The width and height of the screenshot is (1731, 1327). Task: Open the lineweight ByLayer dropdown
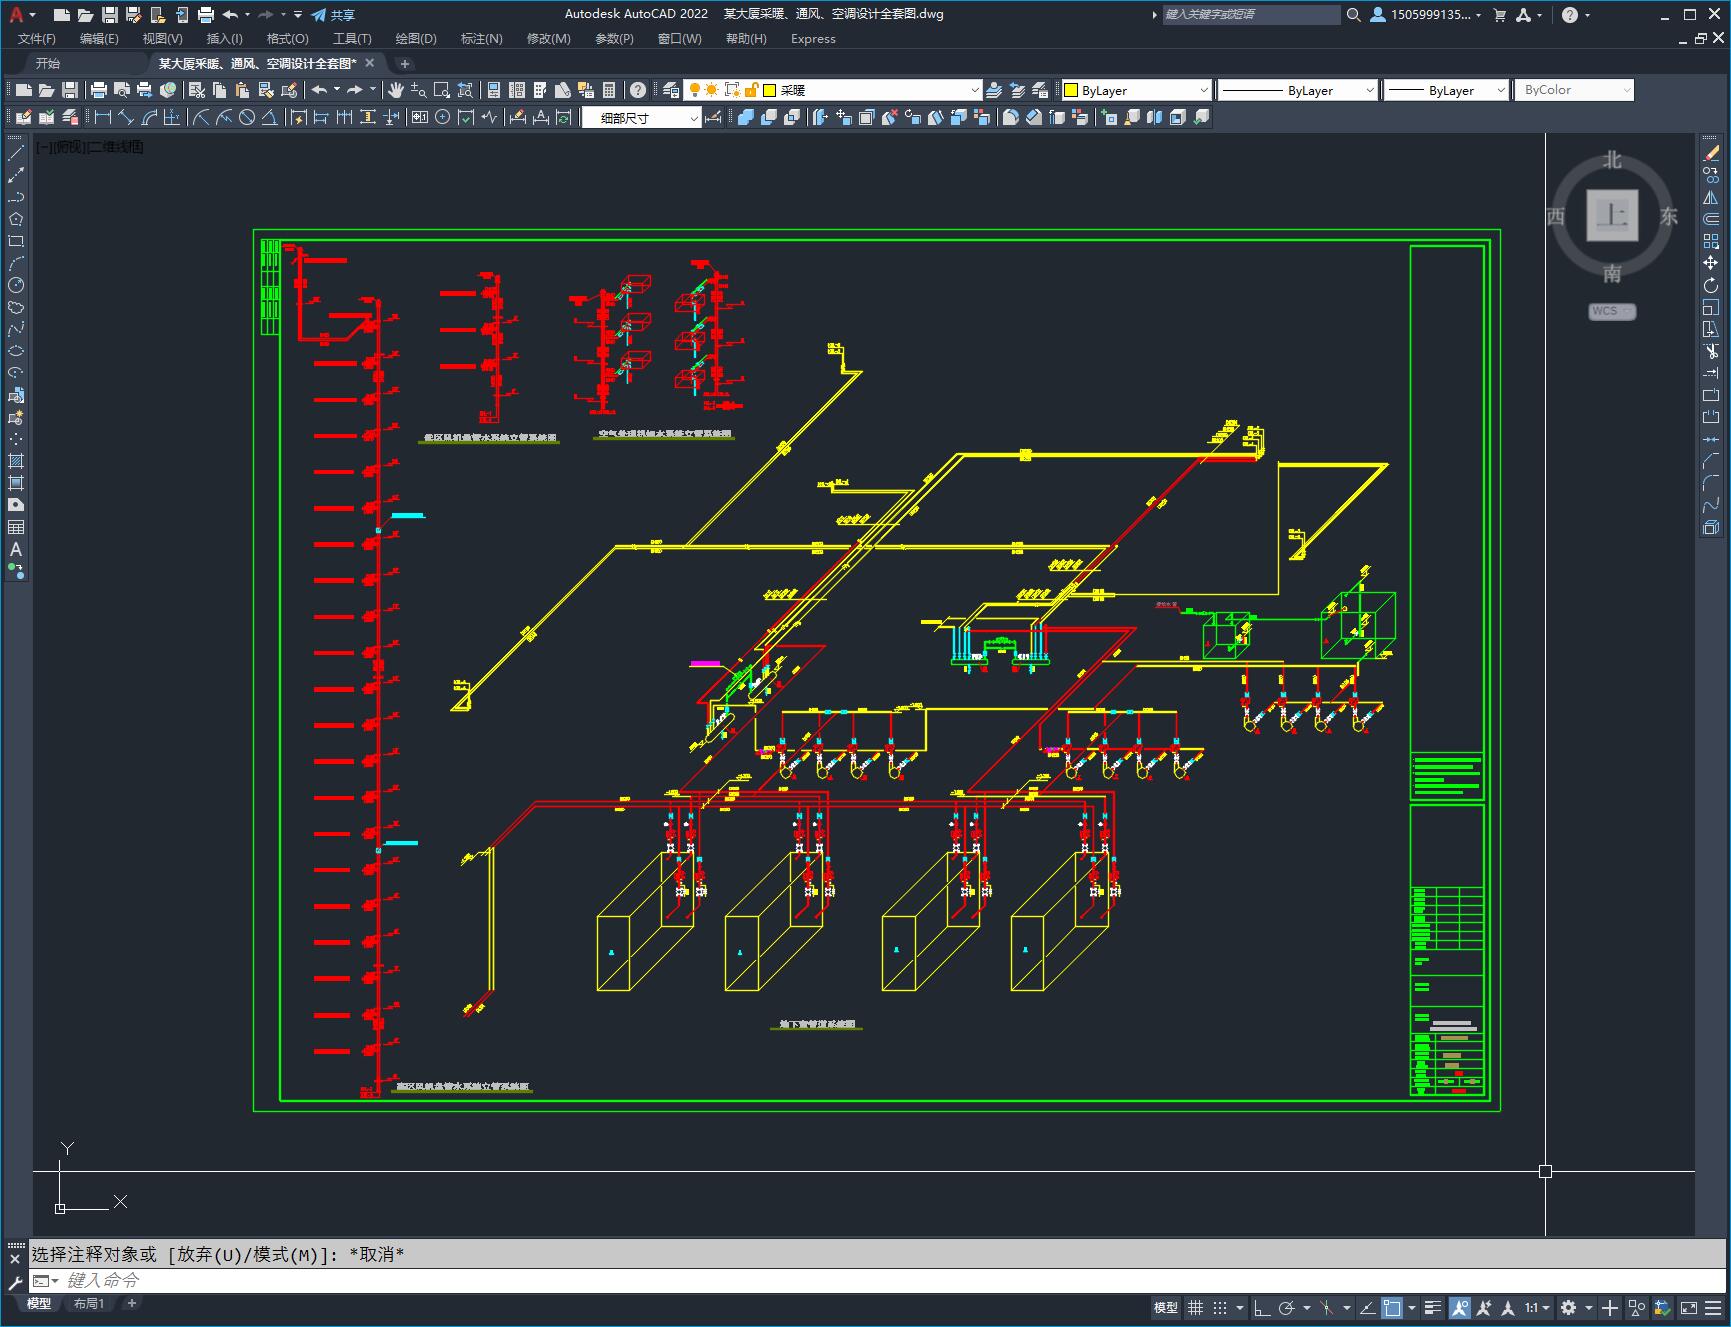click(1446, 90)
